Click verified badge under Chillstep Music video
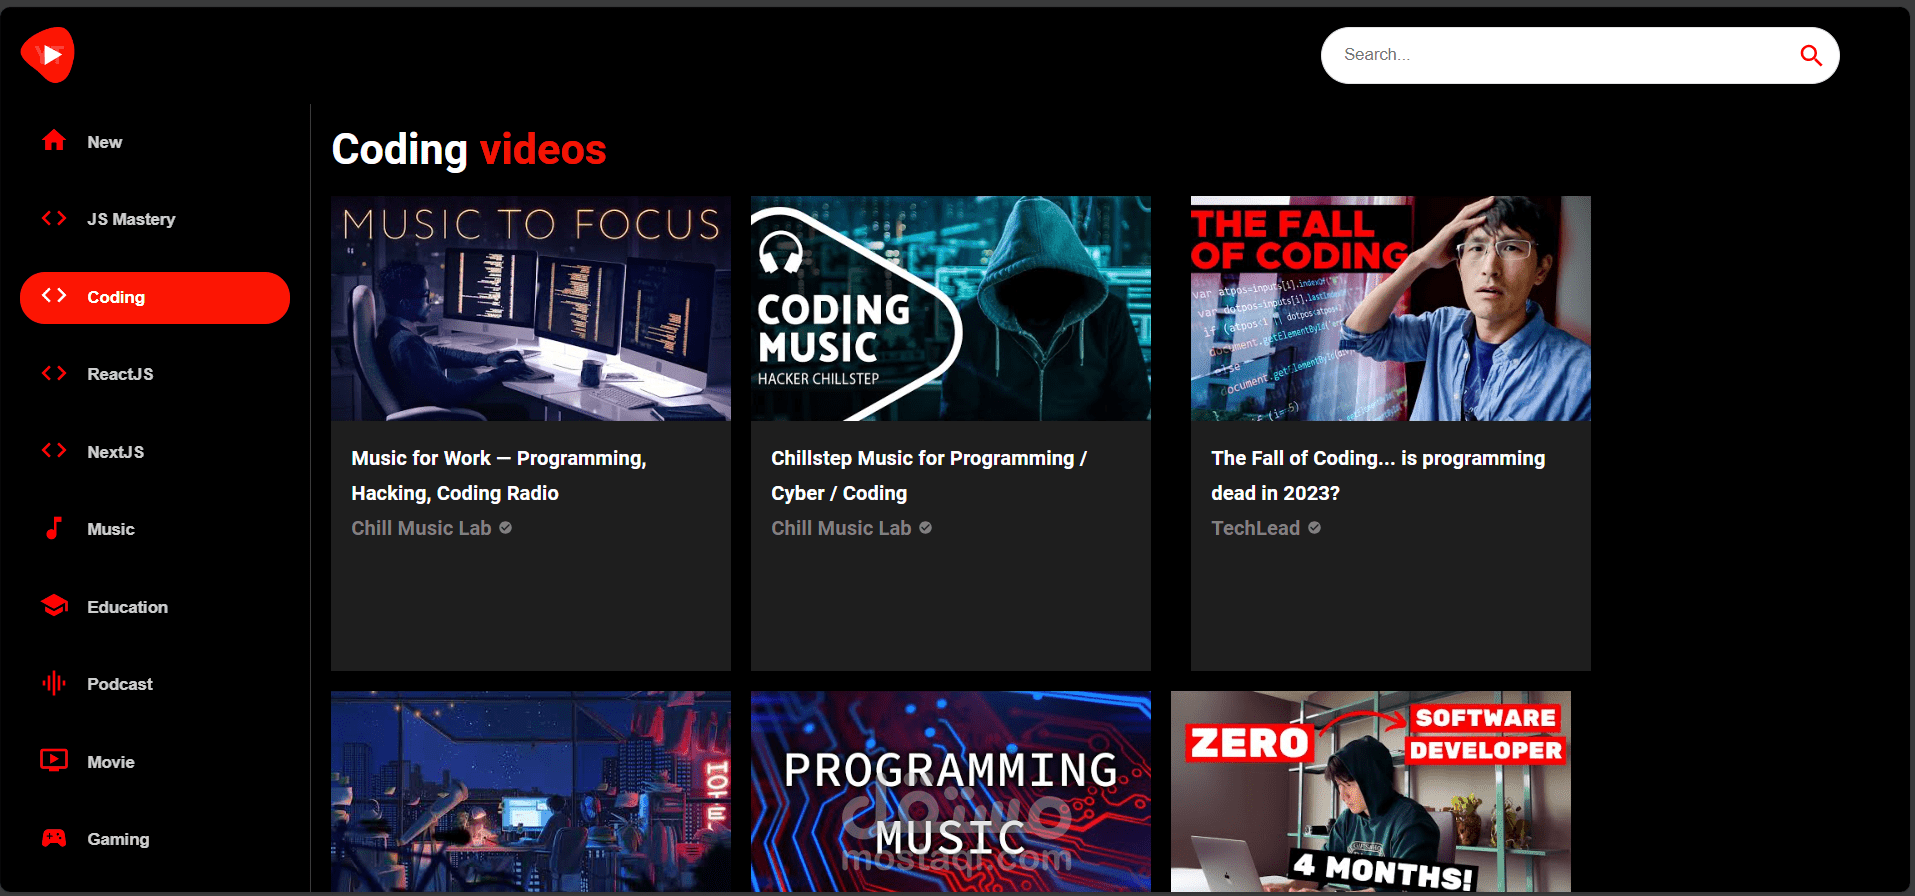 (925, 528)
